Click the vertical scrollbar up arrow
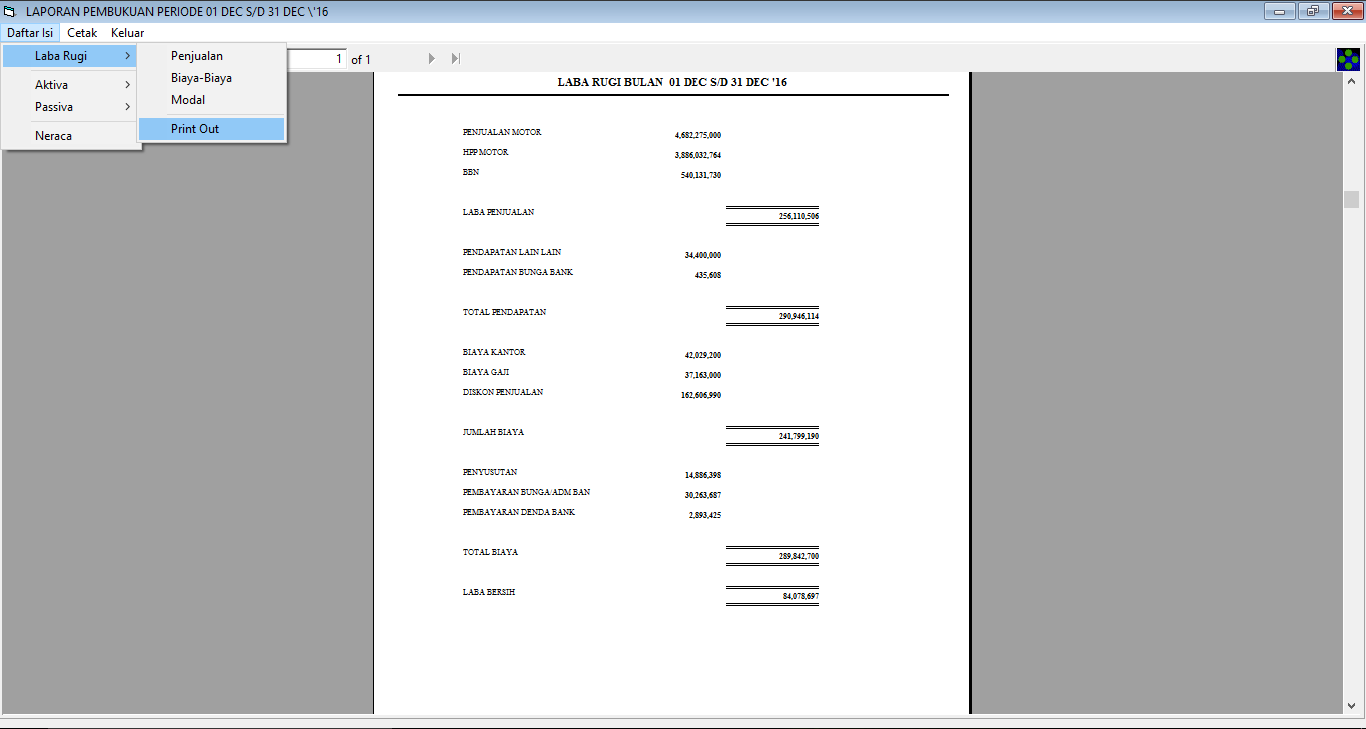Screen dimensions: 1366x729 [1351, 80]
